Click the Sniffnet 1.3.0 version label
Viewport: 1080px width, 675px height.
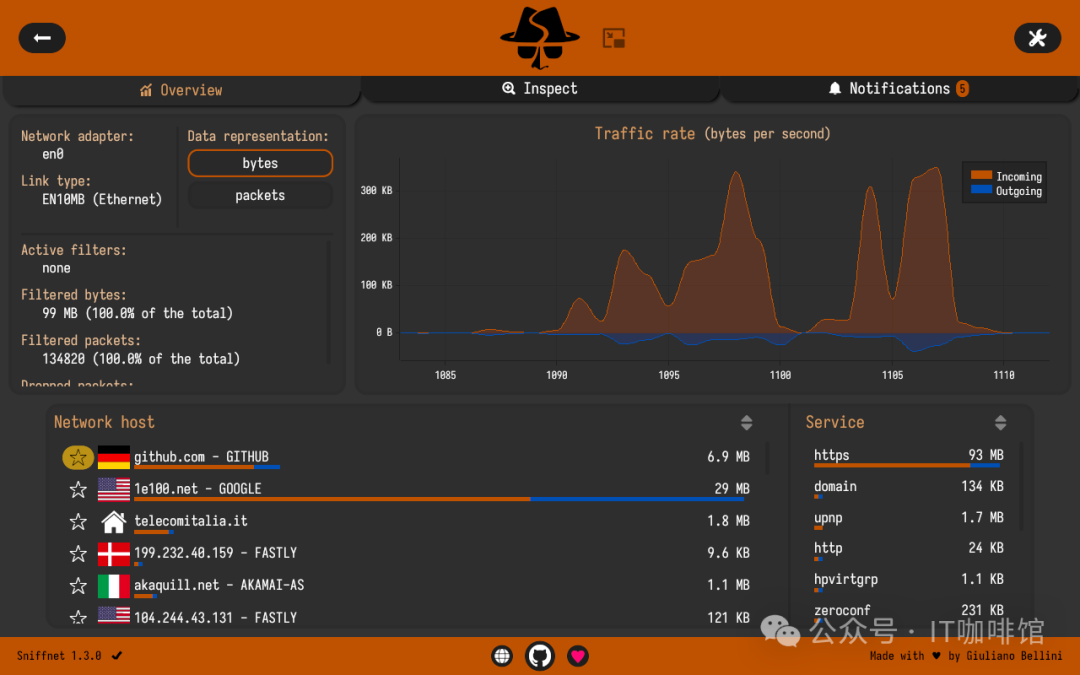pyautogui.click(x=59, y=656)
